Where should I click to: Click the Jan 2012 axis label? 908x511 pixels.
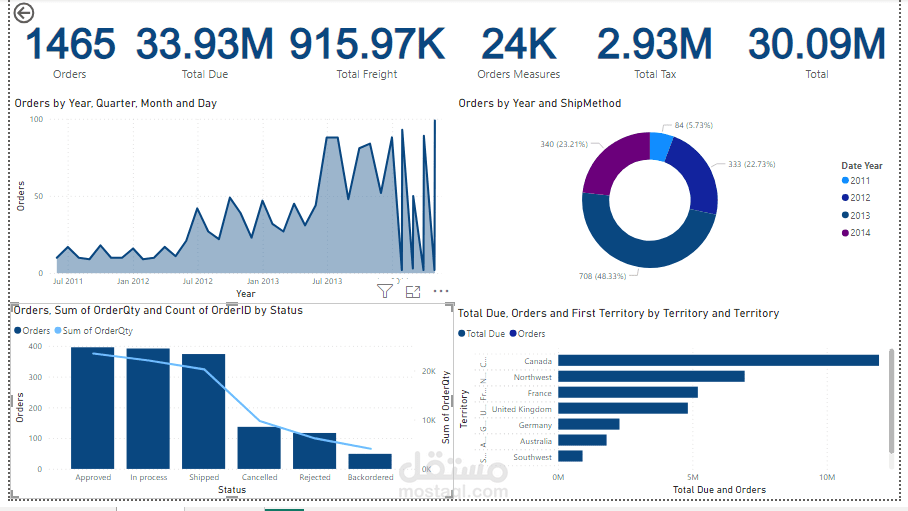[x=133, y=281]
